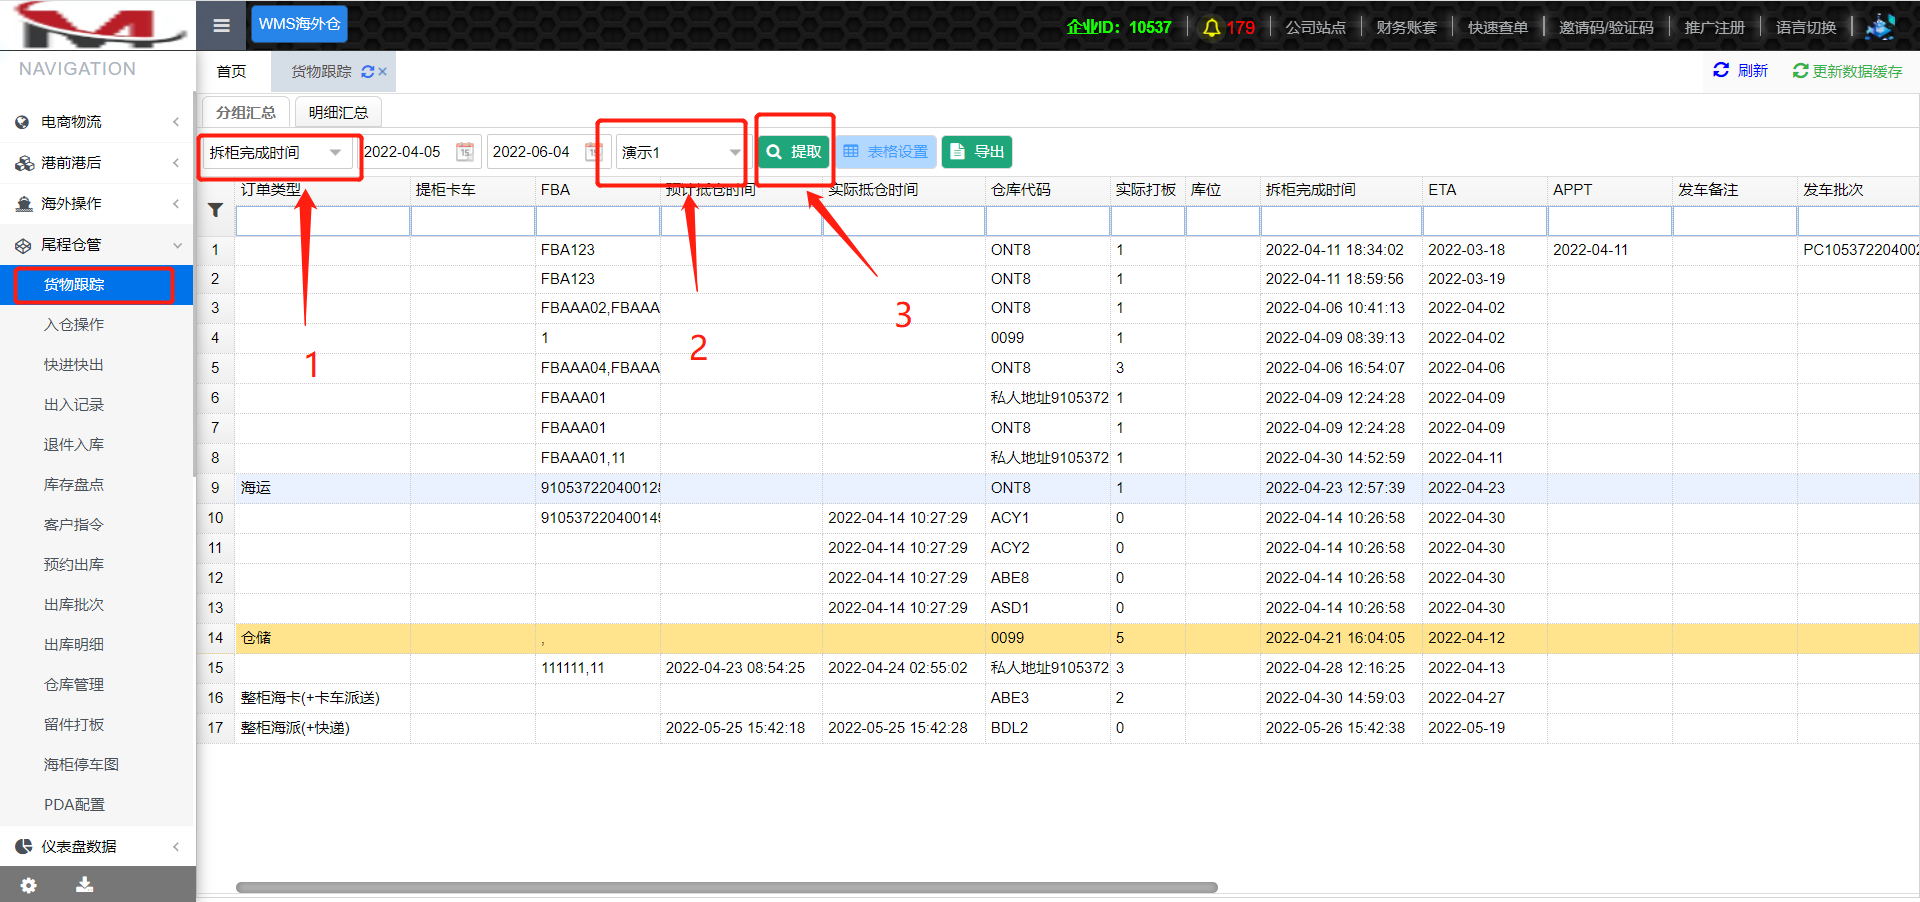Switch to the 明细汇总 tab
Image resolution: width=1920 pixels, height=902 pixels.
click(x=338, y=112)
